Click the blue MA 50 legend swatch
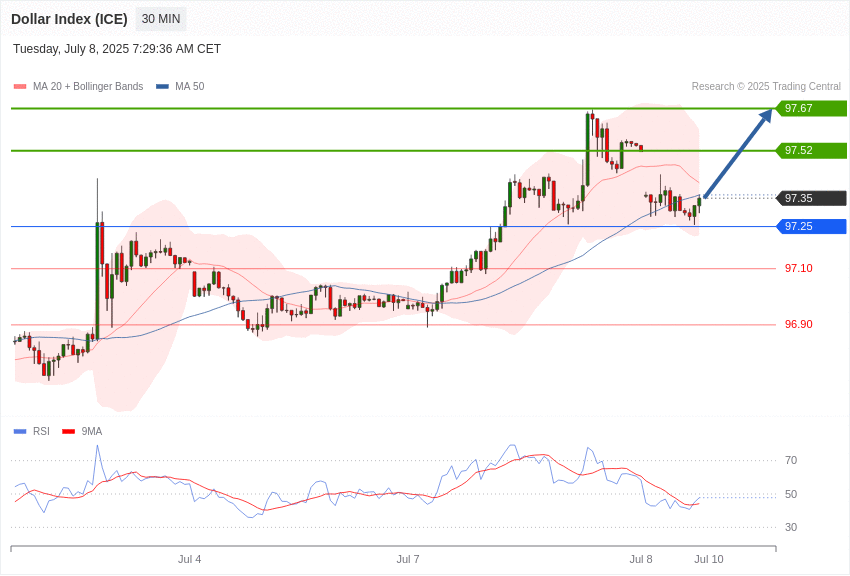850x576 pixels. tap(163, 87)
